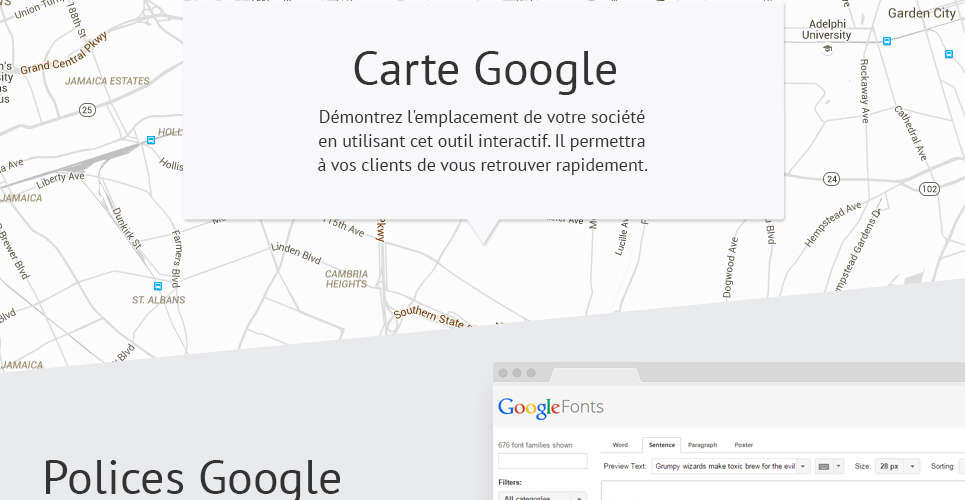Click the Grand Central Pkwy label
The height and width of the screenshot is (500, 965).
pos(64,54)
